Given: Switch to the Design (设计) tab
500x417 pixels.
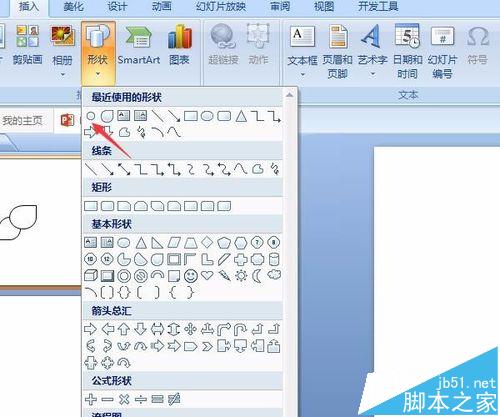Looking at the screenshot, I should 117,7.
